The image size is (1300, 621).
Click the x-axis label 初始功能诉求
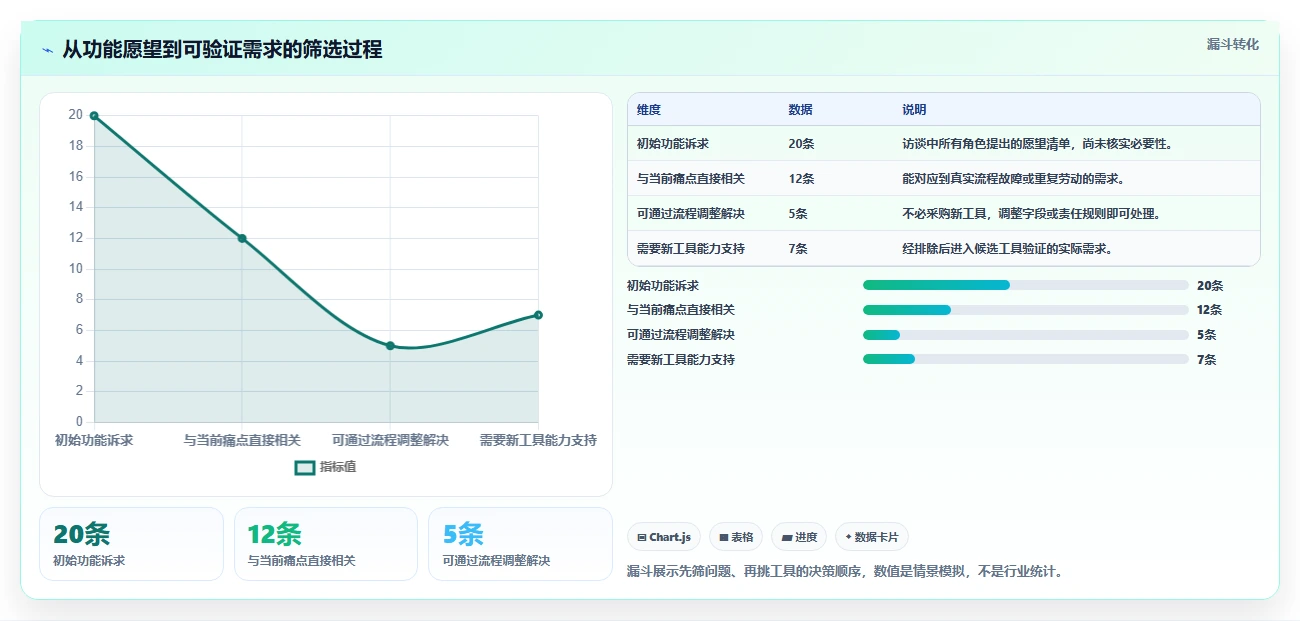point(94,440)
